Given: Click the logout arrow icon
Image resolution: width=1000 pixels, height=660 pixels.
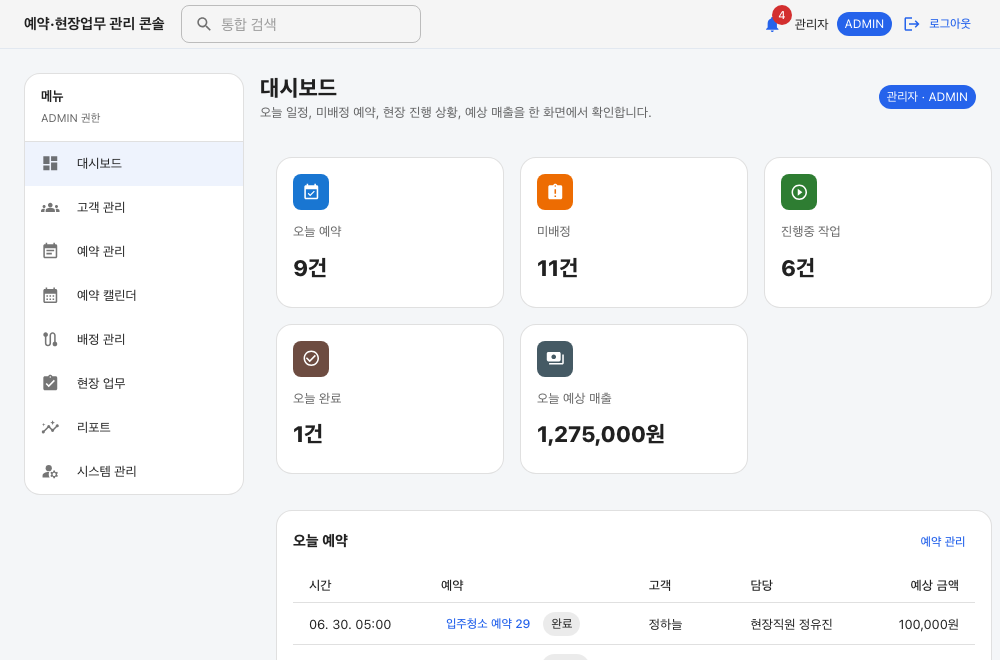Looking at the screenshot, I should (x=911, y=24).
